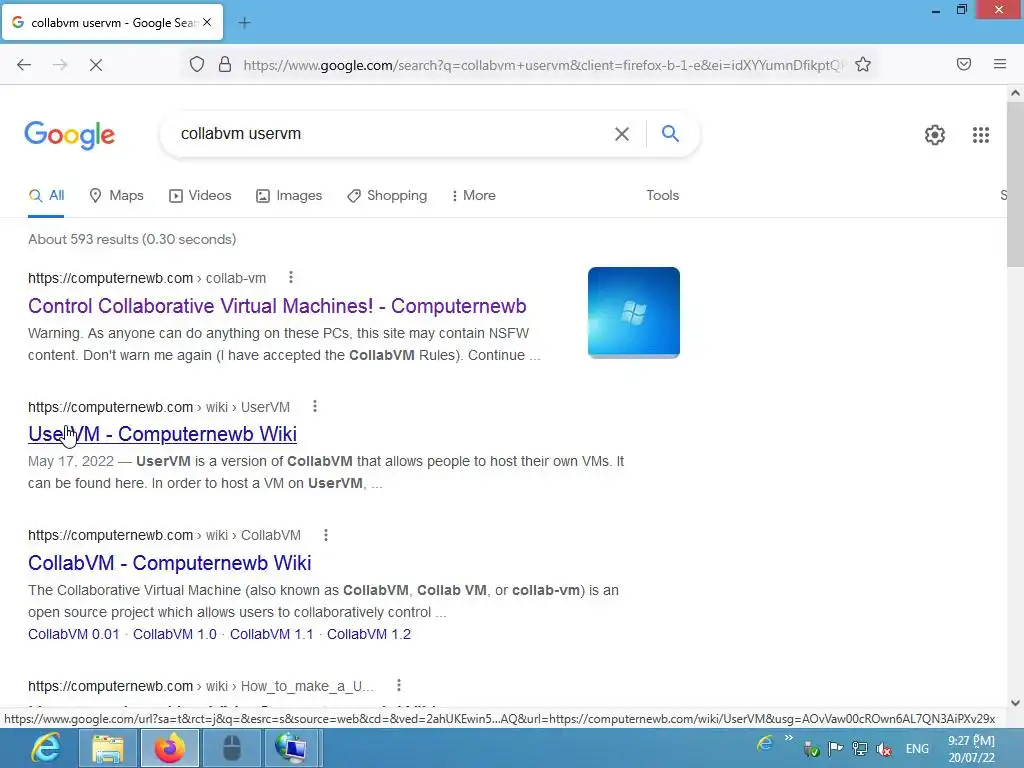Click the page scrollbar up arrow
Screen dimensions: 1024x768
click(x=1015, y=93)
